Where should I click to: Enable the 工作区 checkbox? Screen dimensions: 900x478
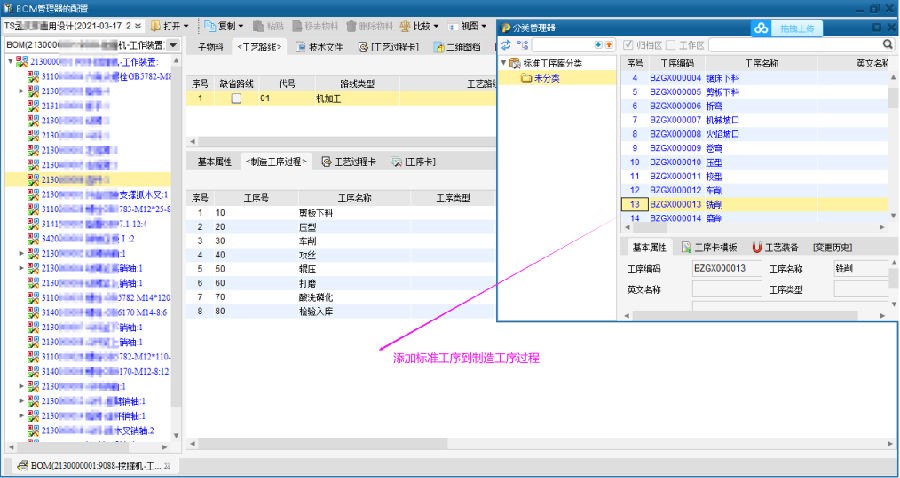(x=670, y=45)
